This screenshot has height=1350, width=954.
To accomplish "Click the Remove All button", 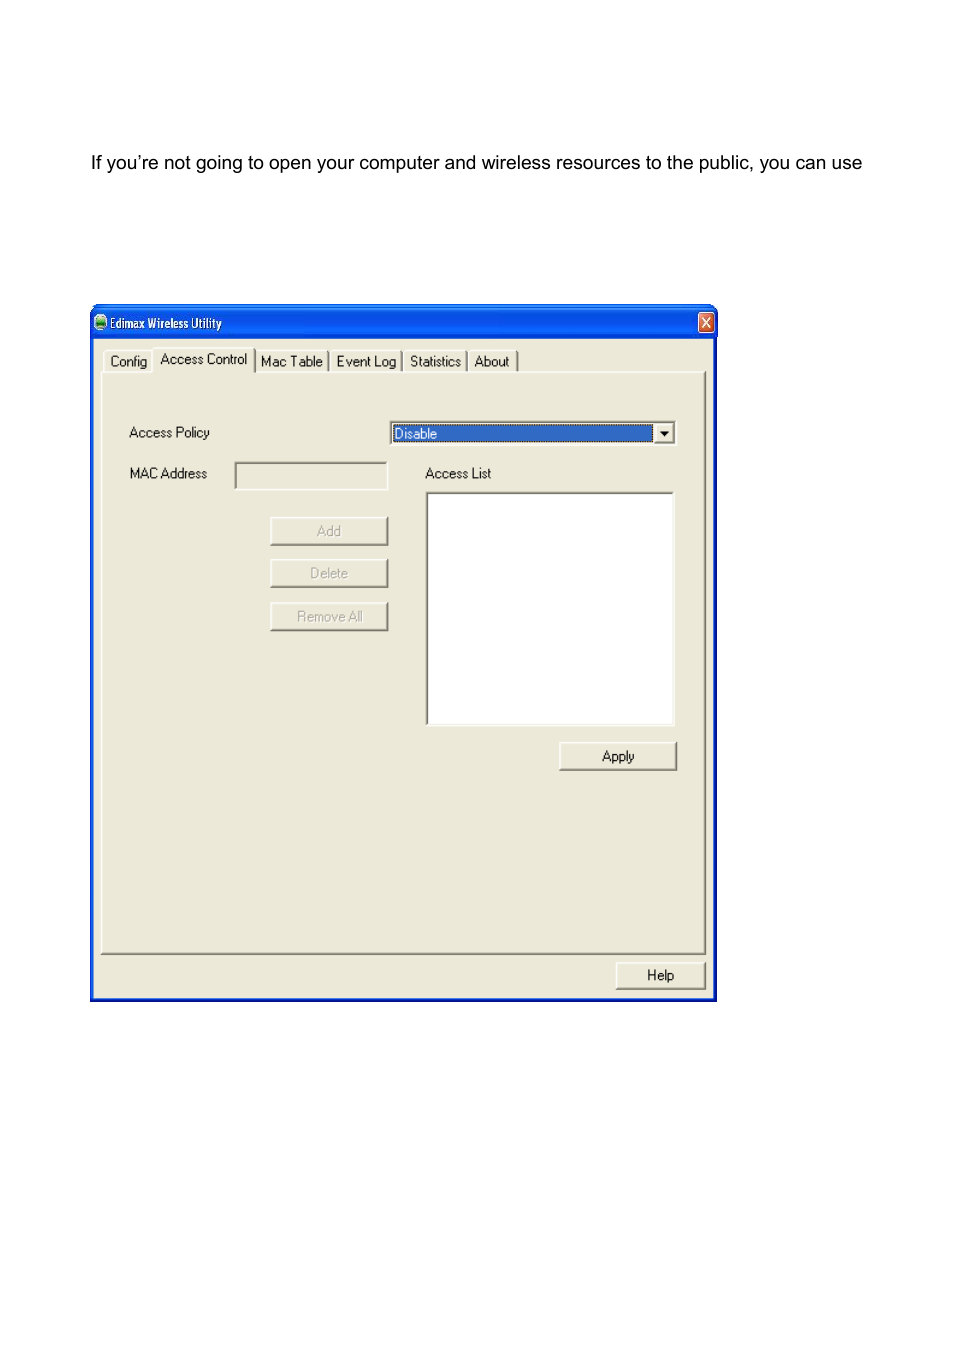I will [x=329, y=616].
